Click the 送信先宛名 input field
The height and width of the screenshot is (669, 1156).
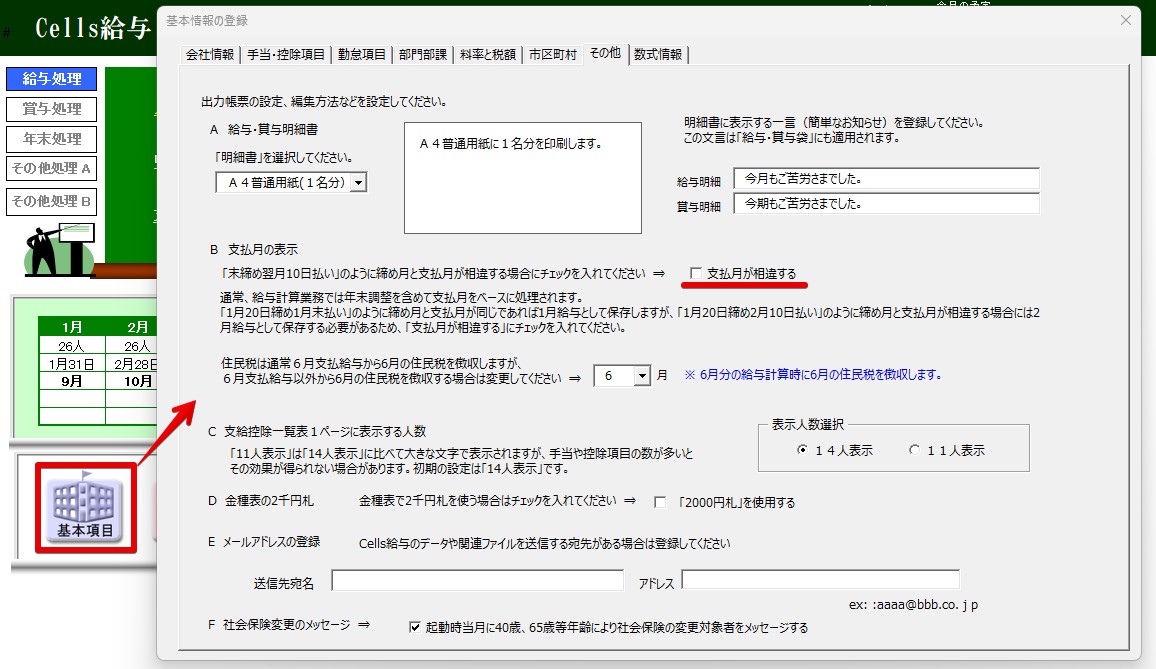pyautogui.click(x=478, y=580)
